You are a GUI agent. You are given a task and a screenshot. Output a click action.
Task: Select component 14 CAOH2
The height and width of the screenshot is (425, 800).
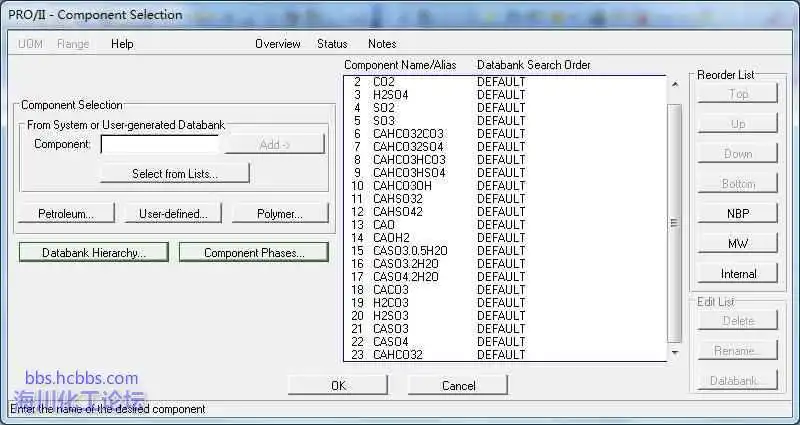pyautogui.click(x=505, y=238)
